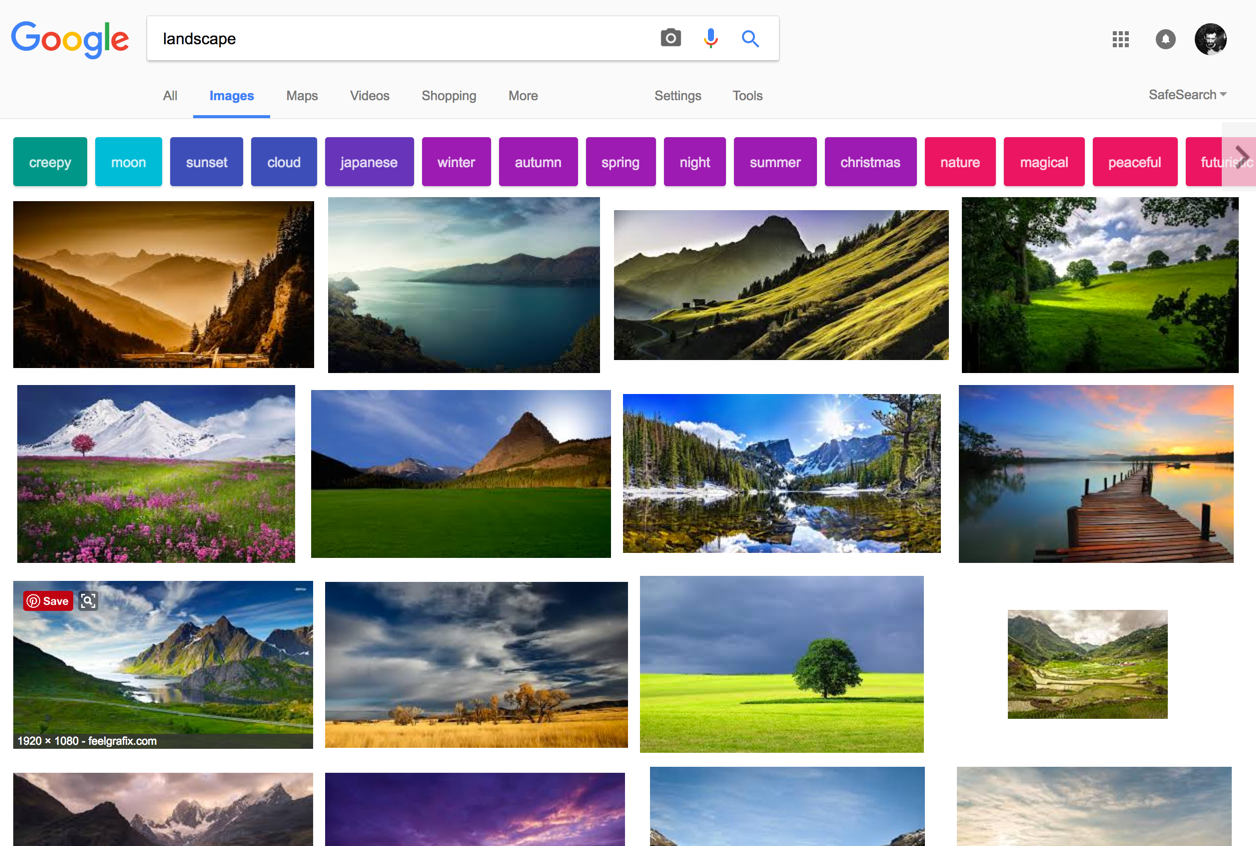
Task: Choose the sunset chip
Action: tap(207, 162)
